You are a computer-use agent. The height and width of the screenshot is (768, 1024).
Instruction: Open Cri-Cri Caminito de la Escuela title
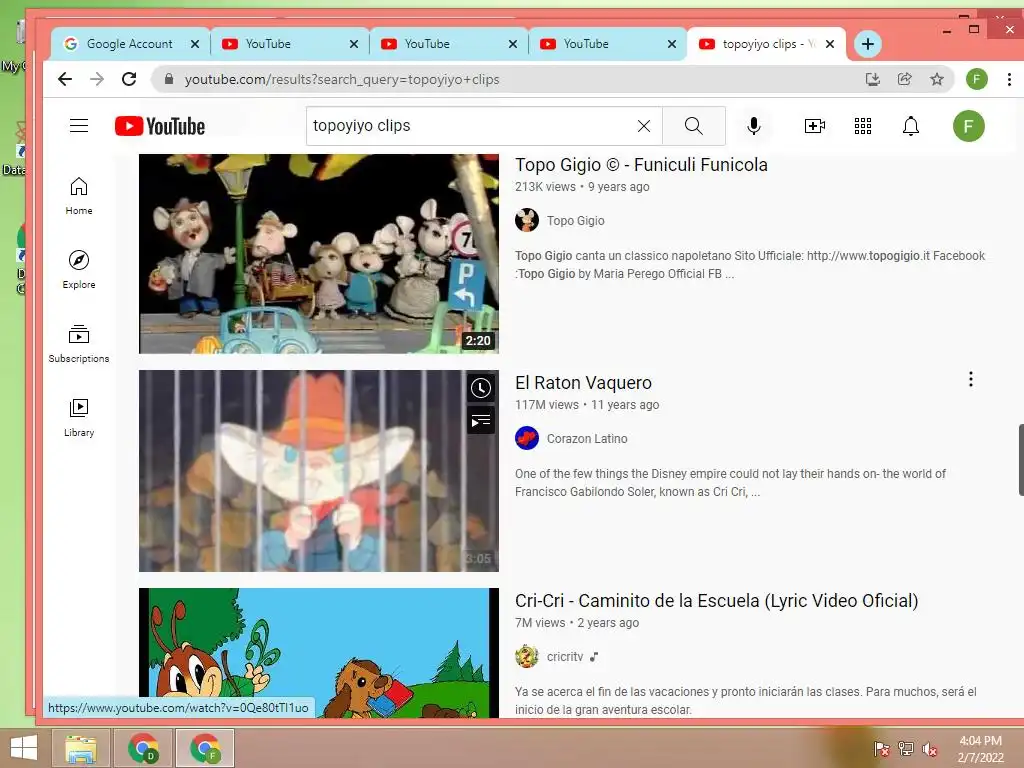pyautogui.click(x=716, y=601)
